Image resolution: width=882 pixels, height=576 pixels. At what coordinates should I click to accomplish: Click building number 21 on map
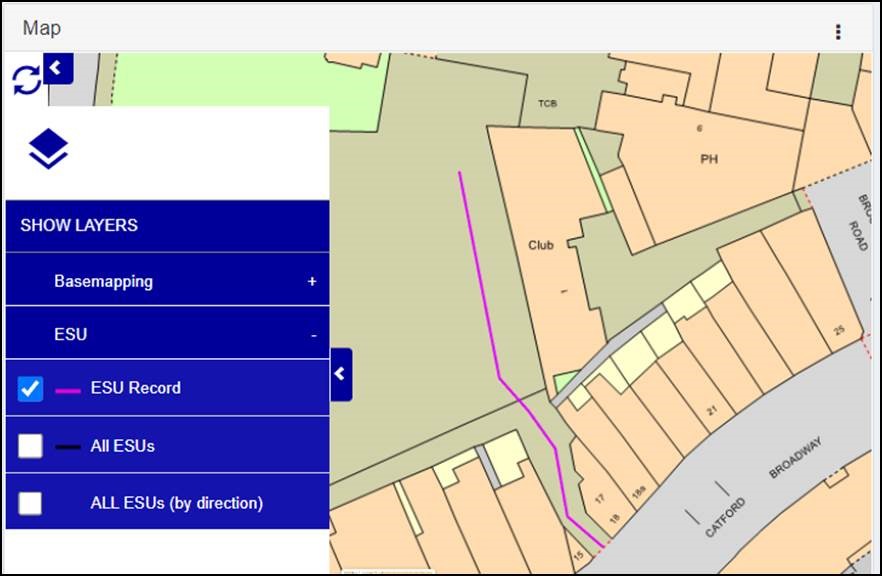tap(712, 411)
